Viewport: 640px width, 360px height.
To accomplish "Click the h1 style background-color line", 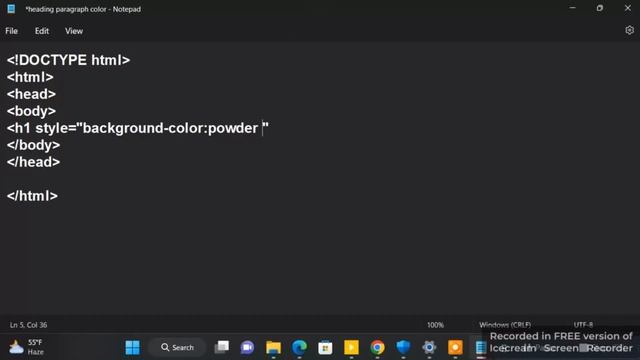I will click(138, 128).
